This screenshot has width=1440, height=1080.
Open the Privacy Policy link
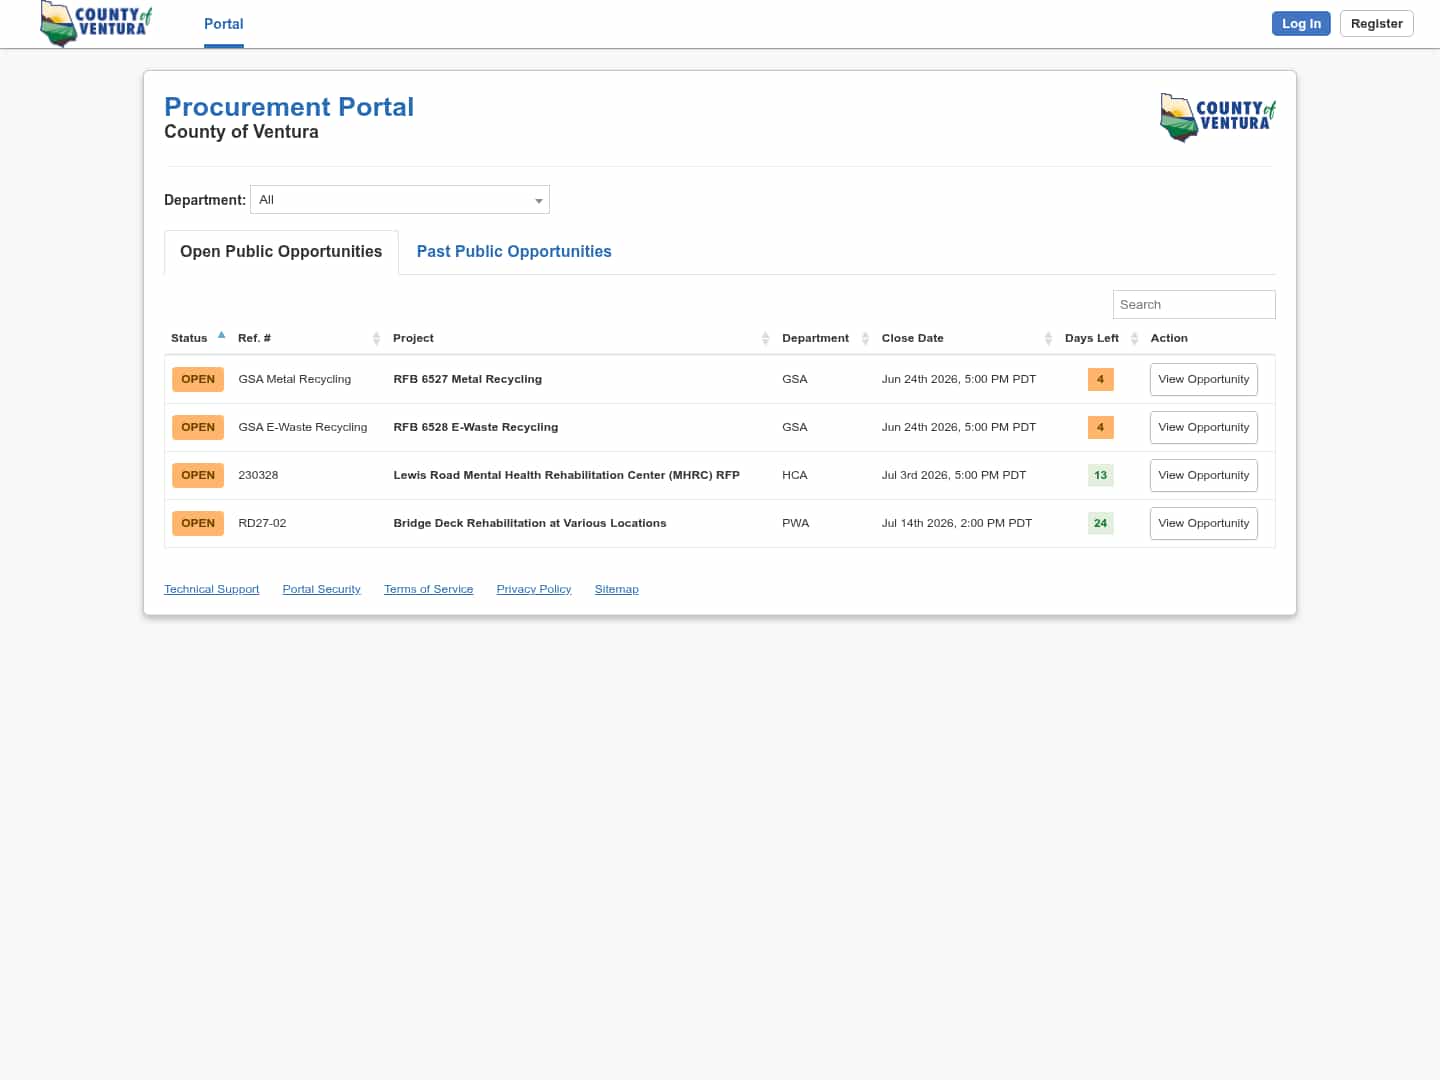point(534,589)
